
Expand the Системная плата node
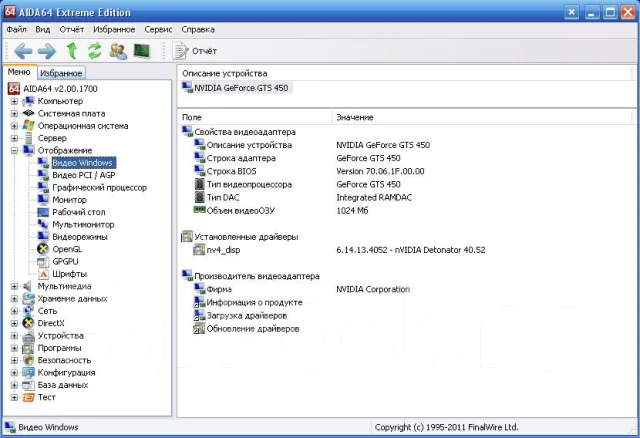click(x=14, y=113)
